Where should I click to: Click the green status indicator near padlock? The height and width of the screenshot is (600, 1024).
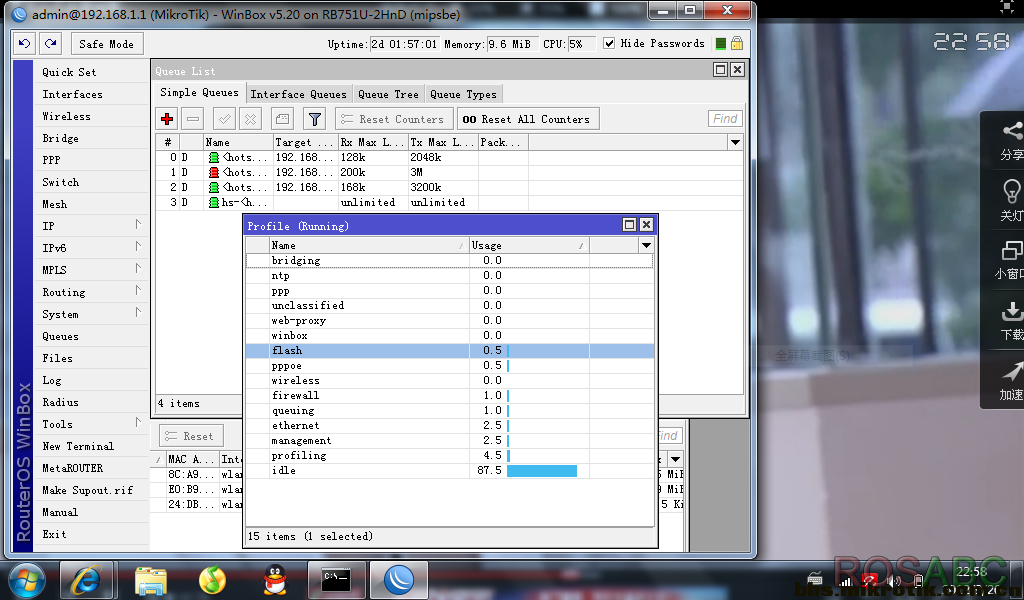[x=721, y=44]
